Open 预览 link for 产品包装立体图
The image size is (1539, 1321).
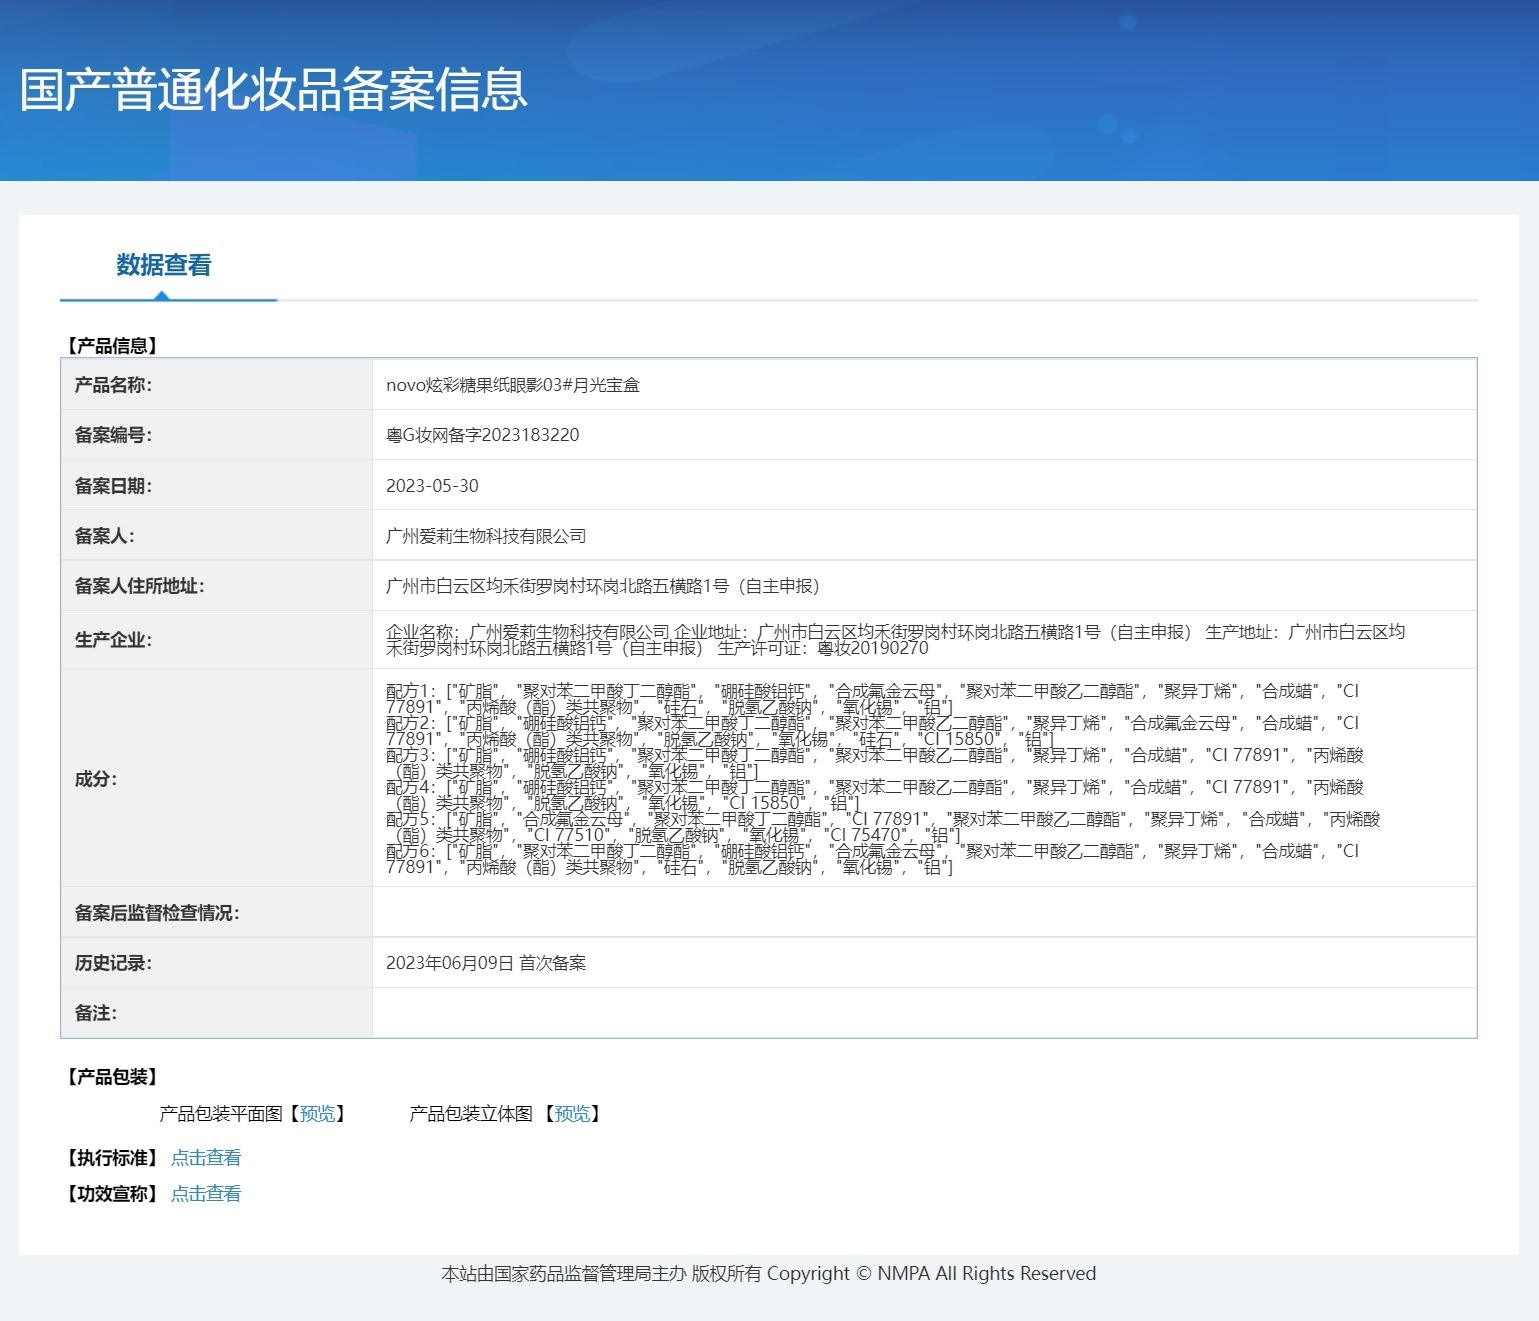[572, 1114]
